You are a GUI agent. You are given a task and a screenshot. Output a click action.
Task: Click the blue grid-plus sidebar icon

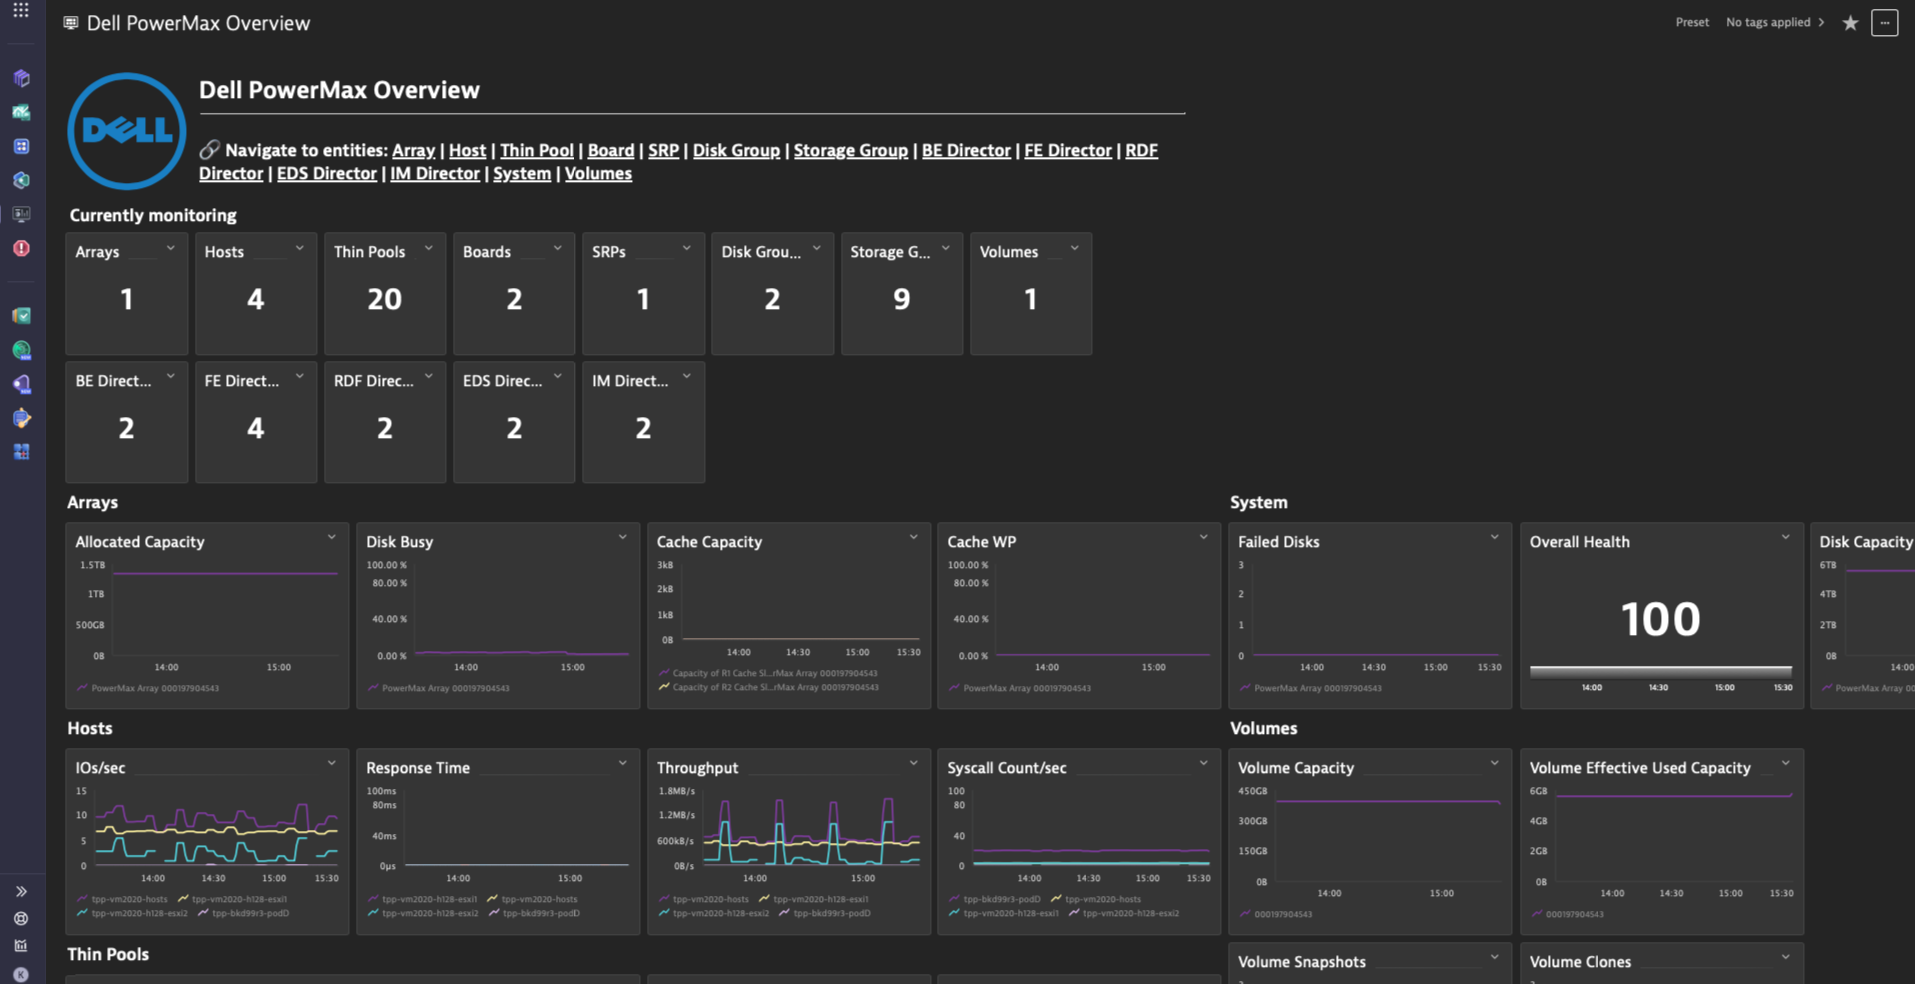coord(21,452)
